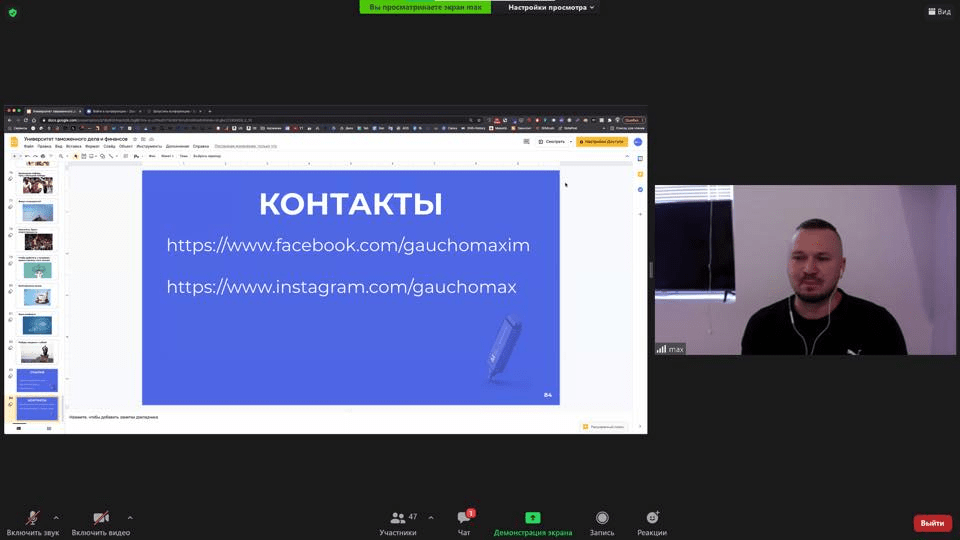Image resolution: width=960 pixels, height=540 pixels.
Task: Click the add new slide plus button
Action: 14,156
